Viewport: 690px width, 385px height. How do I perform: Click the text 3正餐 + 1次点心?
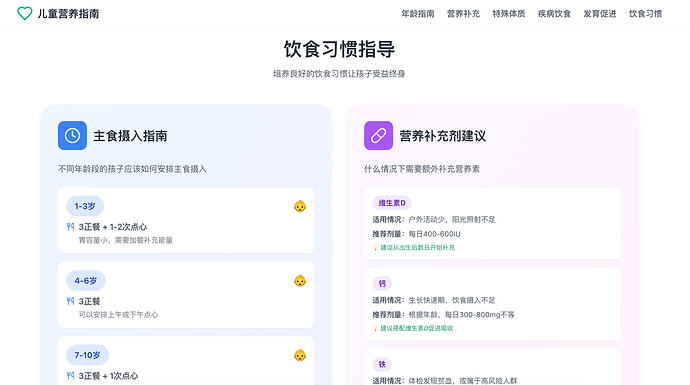(x=108, y=376)
